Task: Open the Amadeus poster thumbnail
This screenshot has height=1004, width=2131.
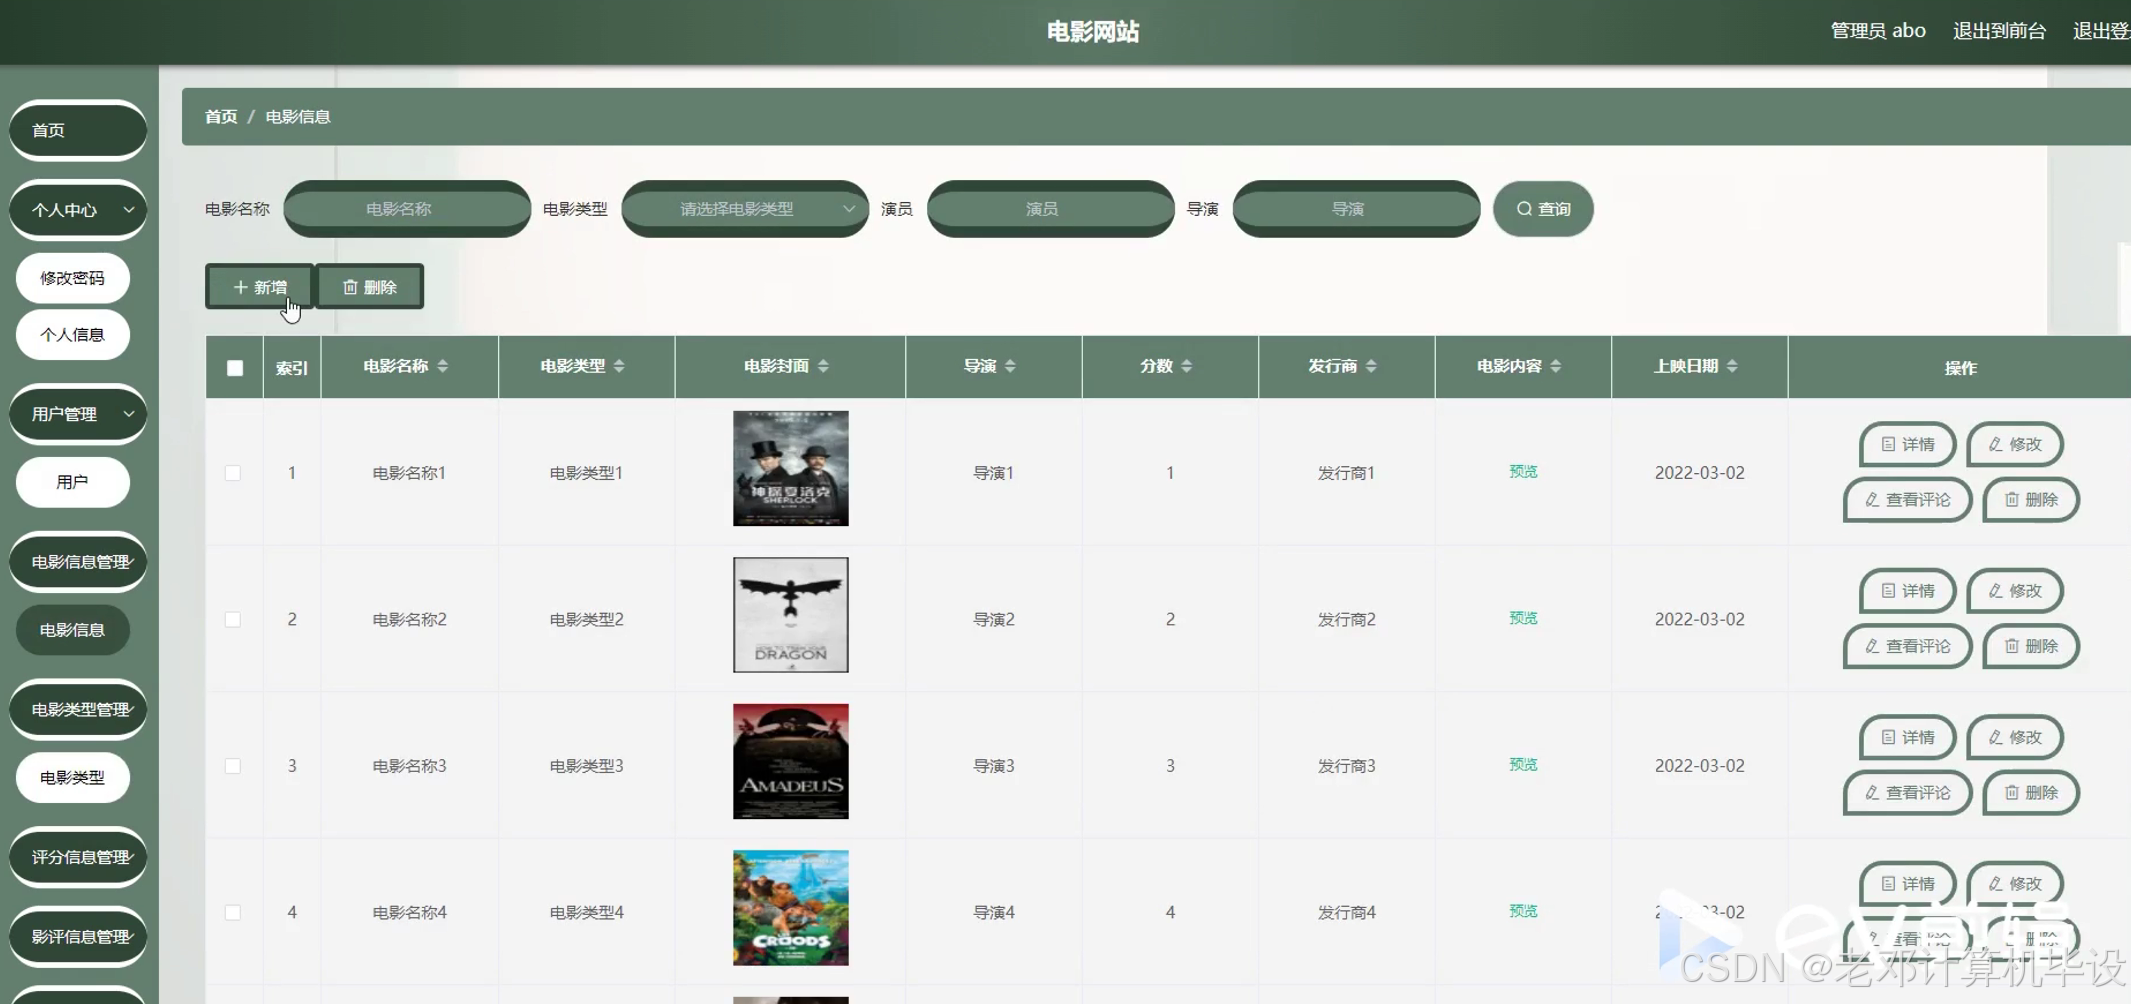Action: (x=791, y=762)
